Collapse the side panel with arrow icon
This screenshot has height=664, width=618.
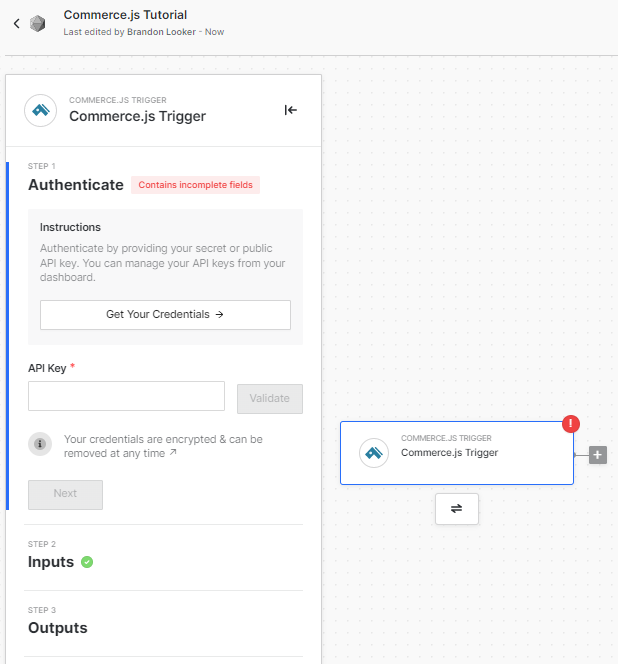pyautogui.click(x=290, y=110)
